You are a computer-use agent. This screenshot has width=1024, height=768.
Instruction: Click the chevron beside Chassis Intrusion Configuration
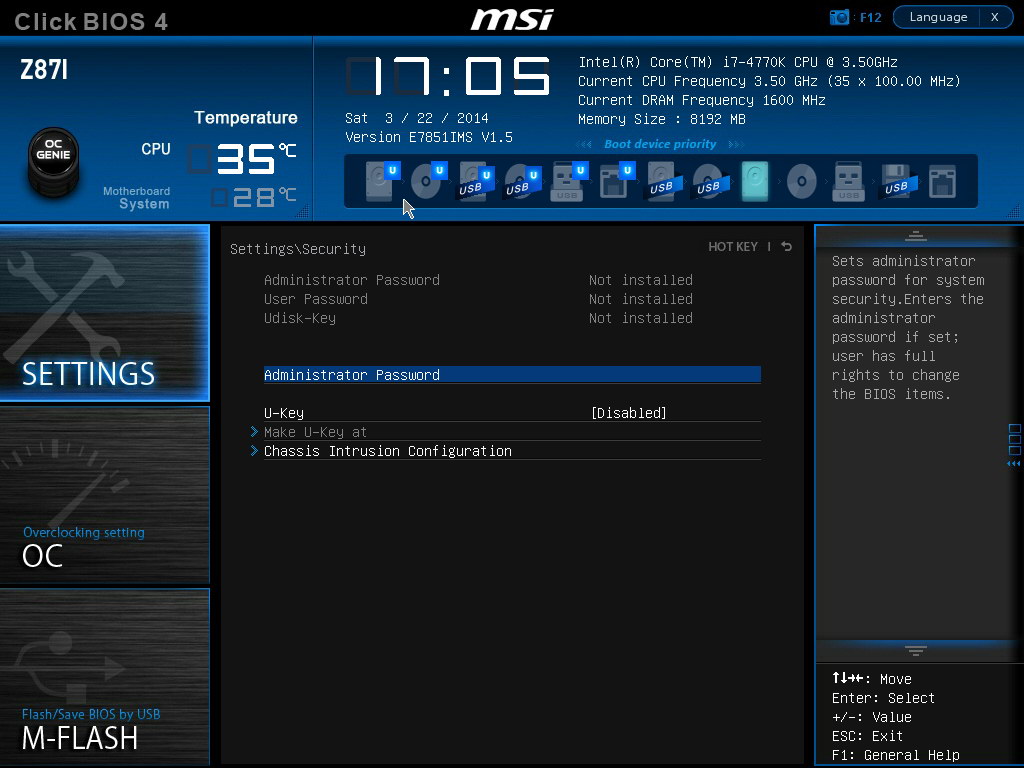pos(254,451)
